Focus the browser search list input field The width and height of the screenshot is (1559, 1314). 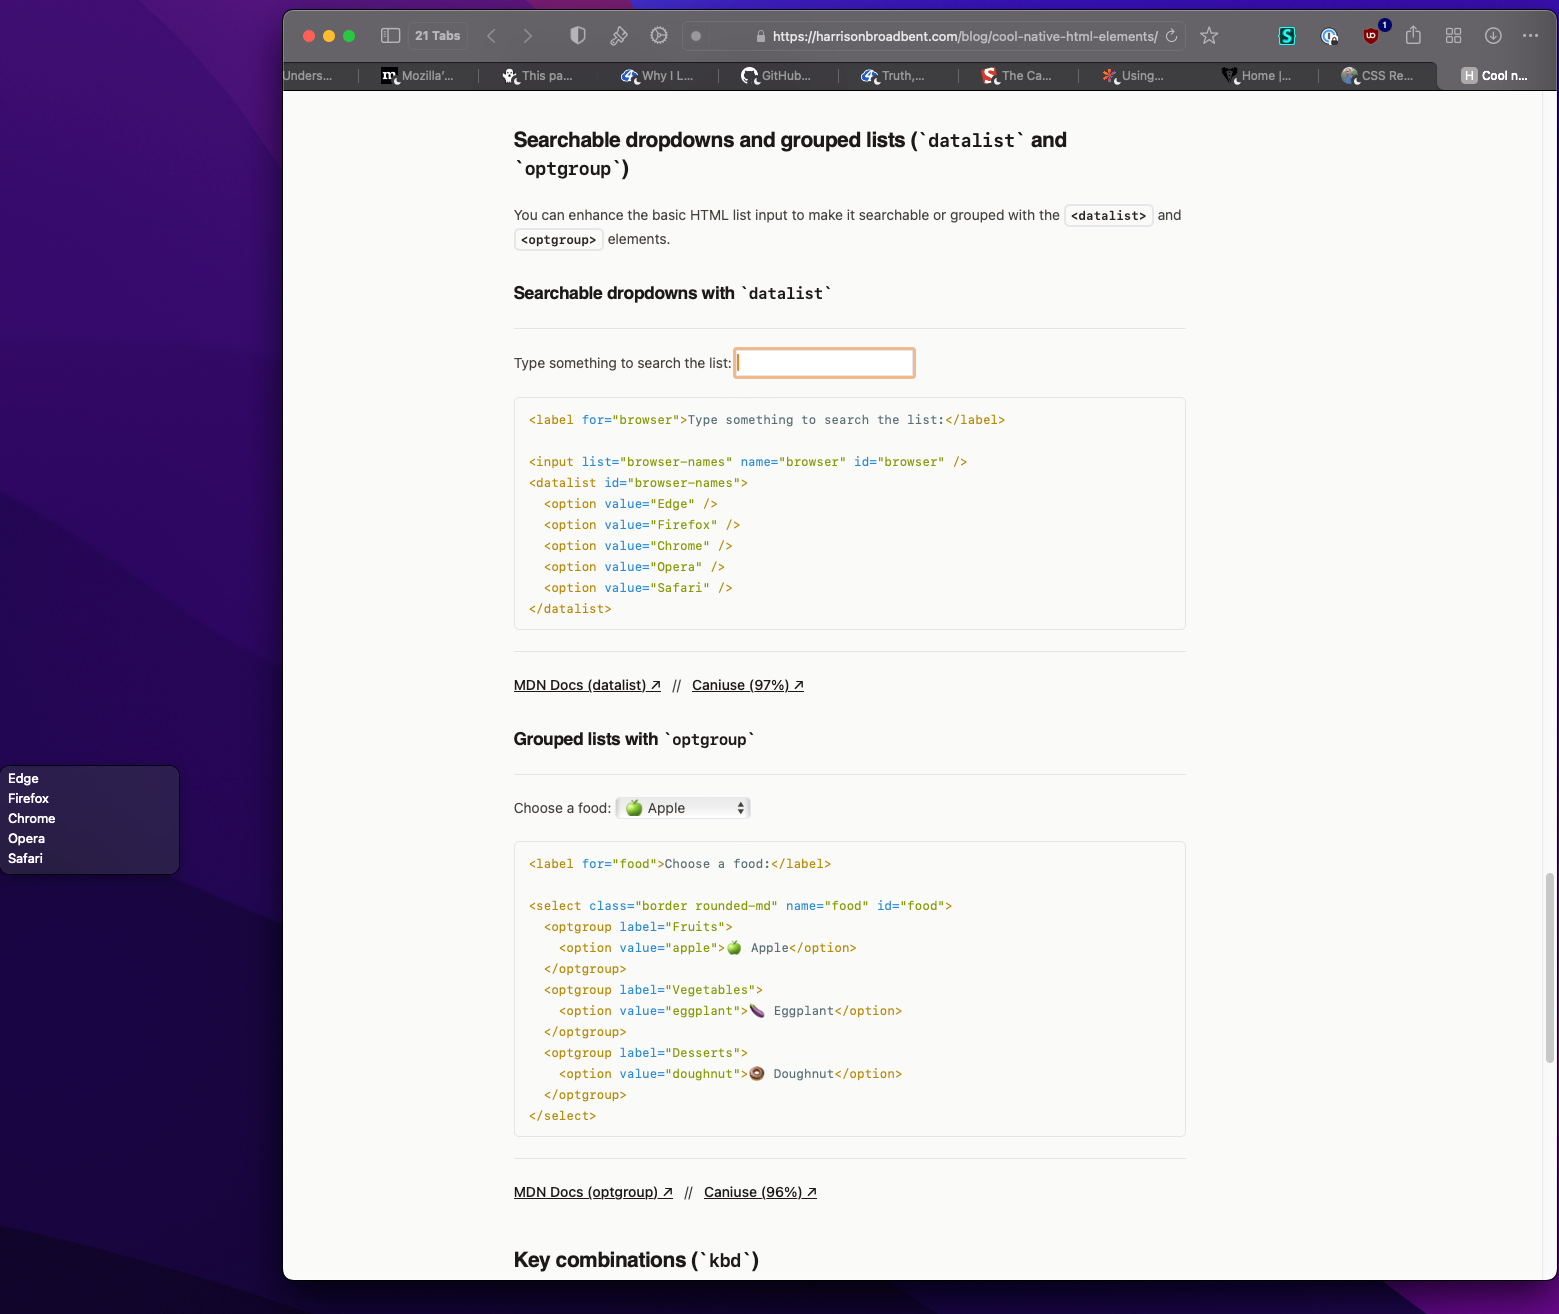click(x=824, y=363)
